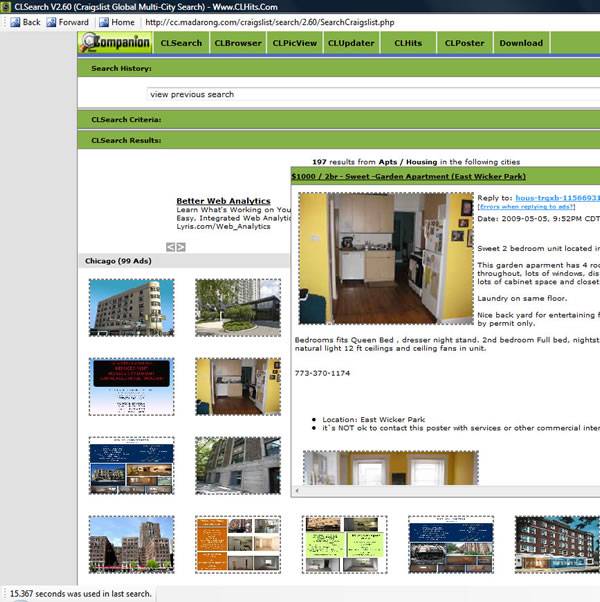
Task: Click the Errors when replying to ads link
Action: (526, 206)
